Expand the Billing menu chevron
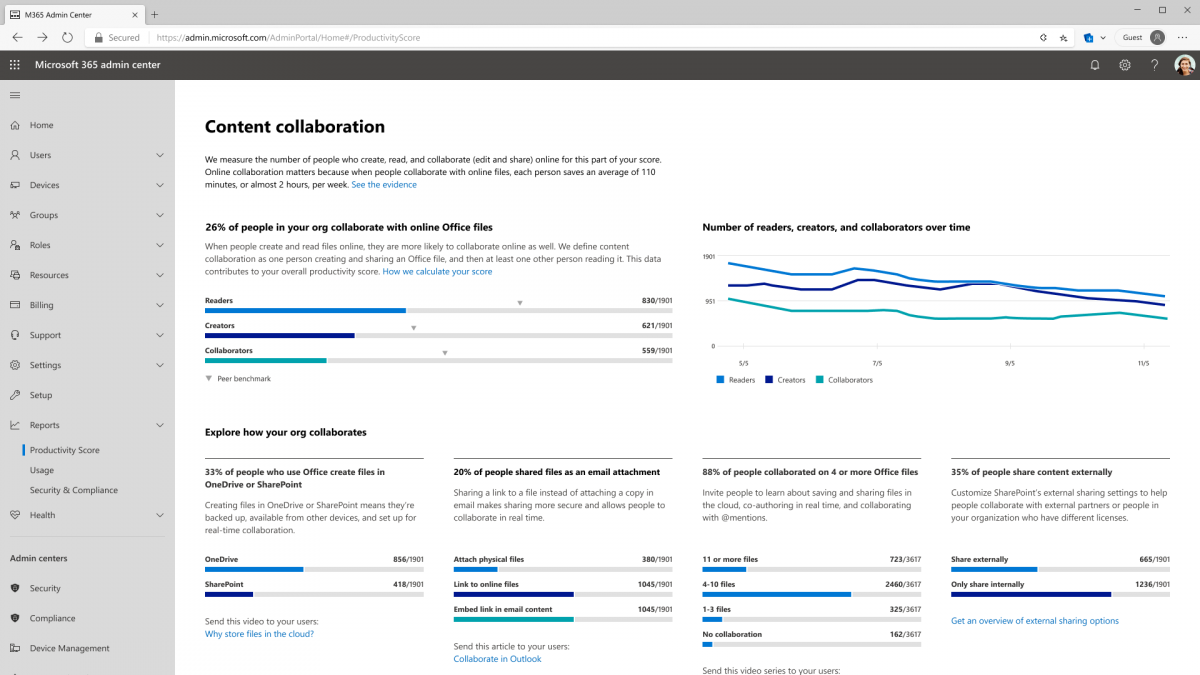The height and width of the screenshot is (675, 1200). pyautogui.click(x=160, y=305)
